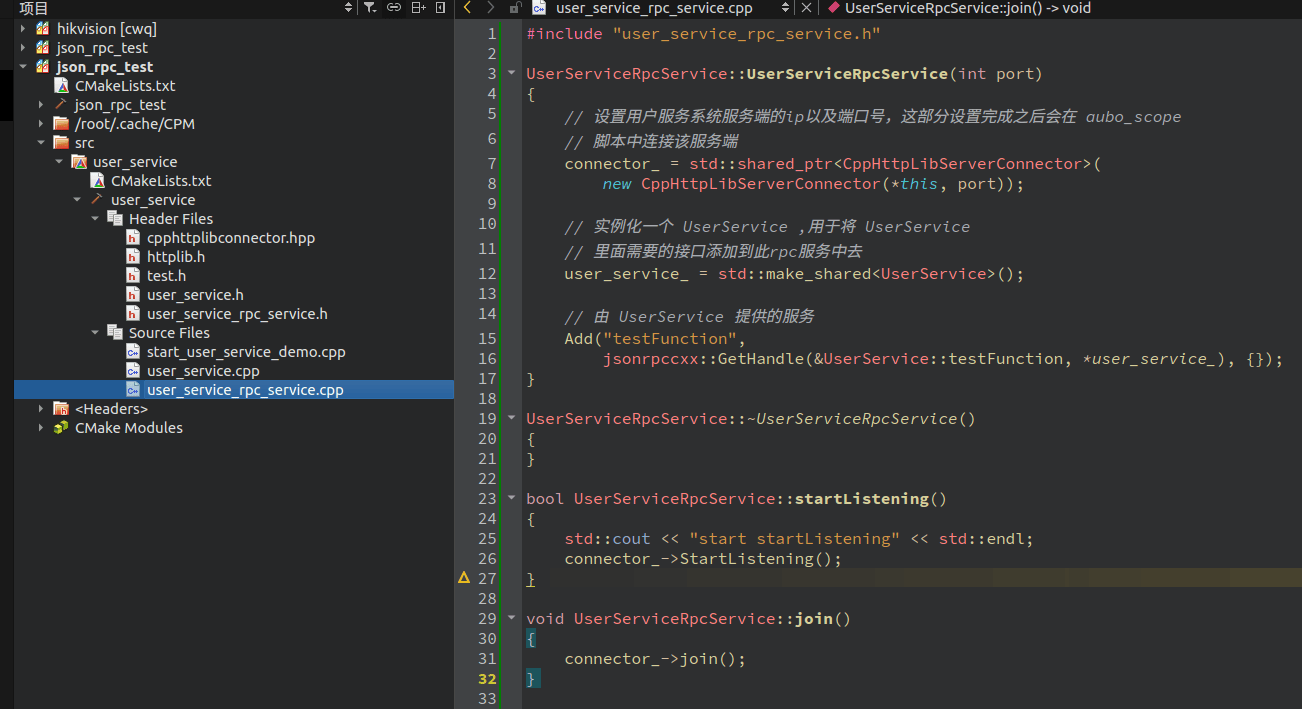Screen dimensions: 1302x709
Task: Click on line 31 connector_->join() code
Action: click(x=655, y=659)
